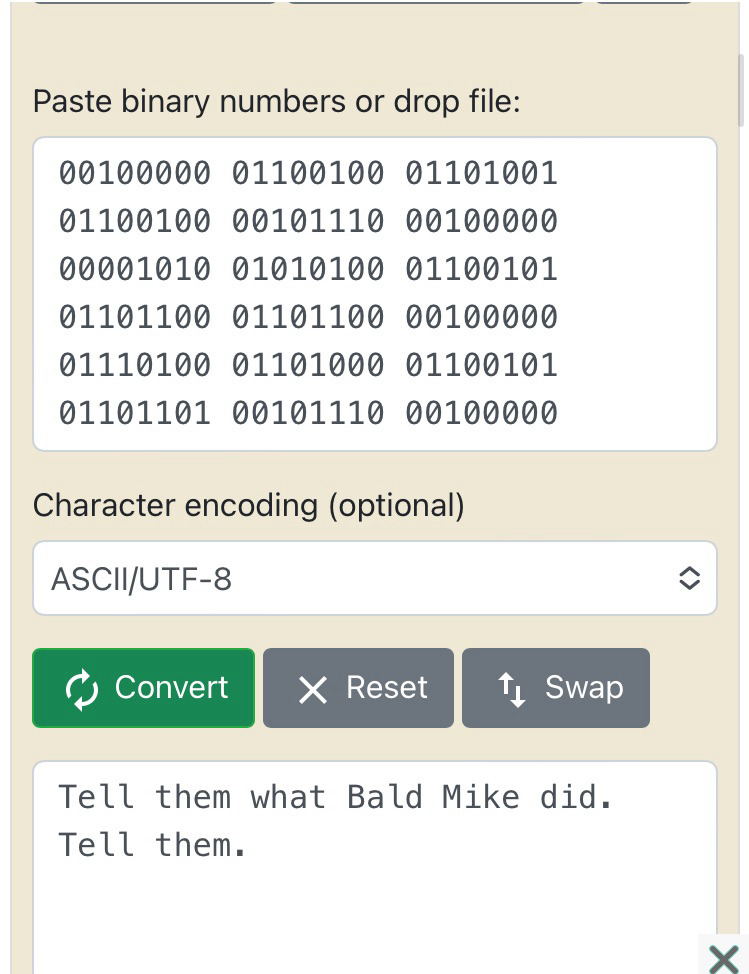Click the 'Paste binary numbers or drop file' field
Image resolution: width=749 pixels, height=974 pixels.
click(x=375, y=292)
